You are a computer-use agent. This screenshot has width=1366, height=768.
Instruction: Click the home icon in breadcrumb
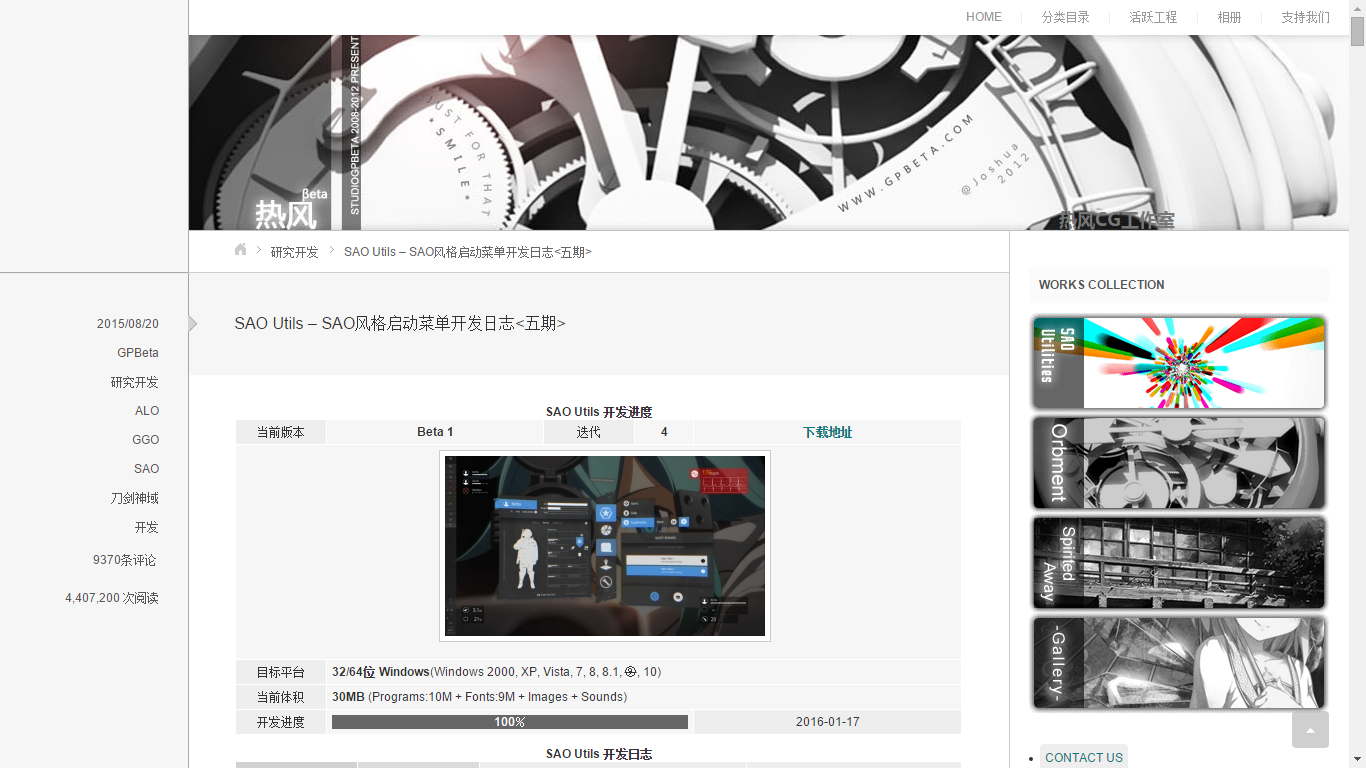point(240,250)
